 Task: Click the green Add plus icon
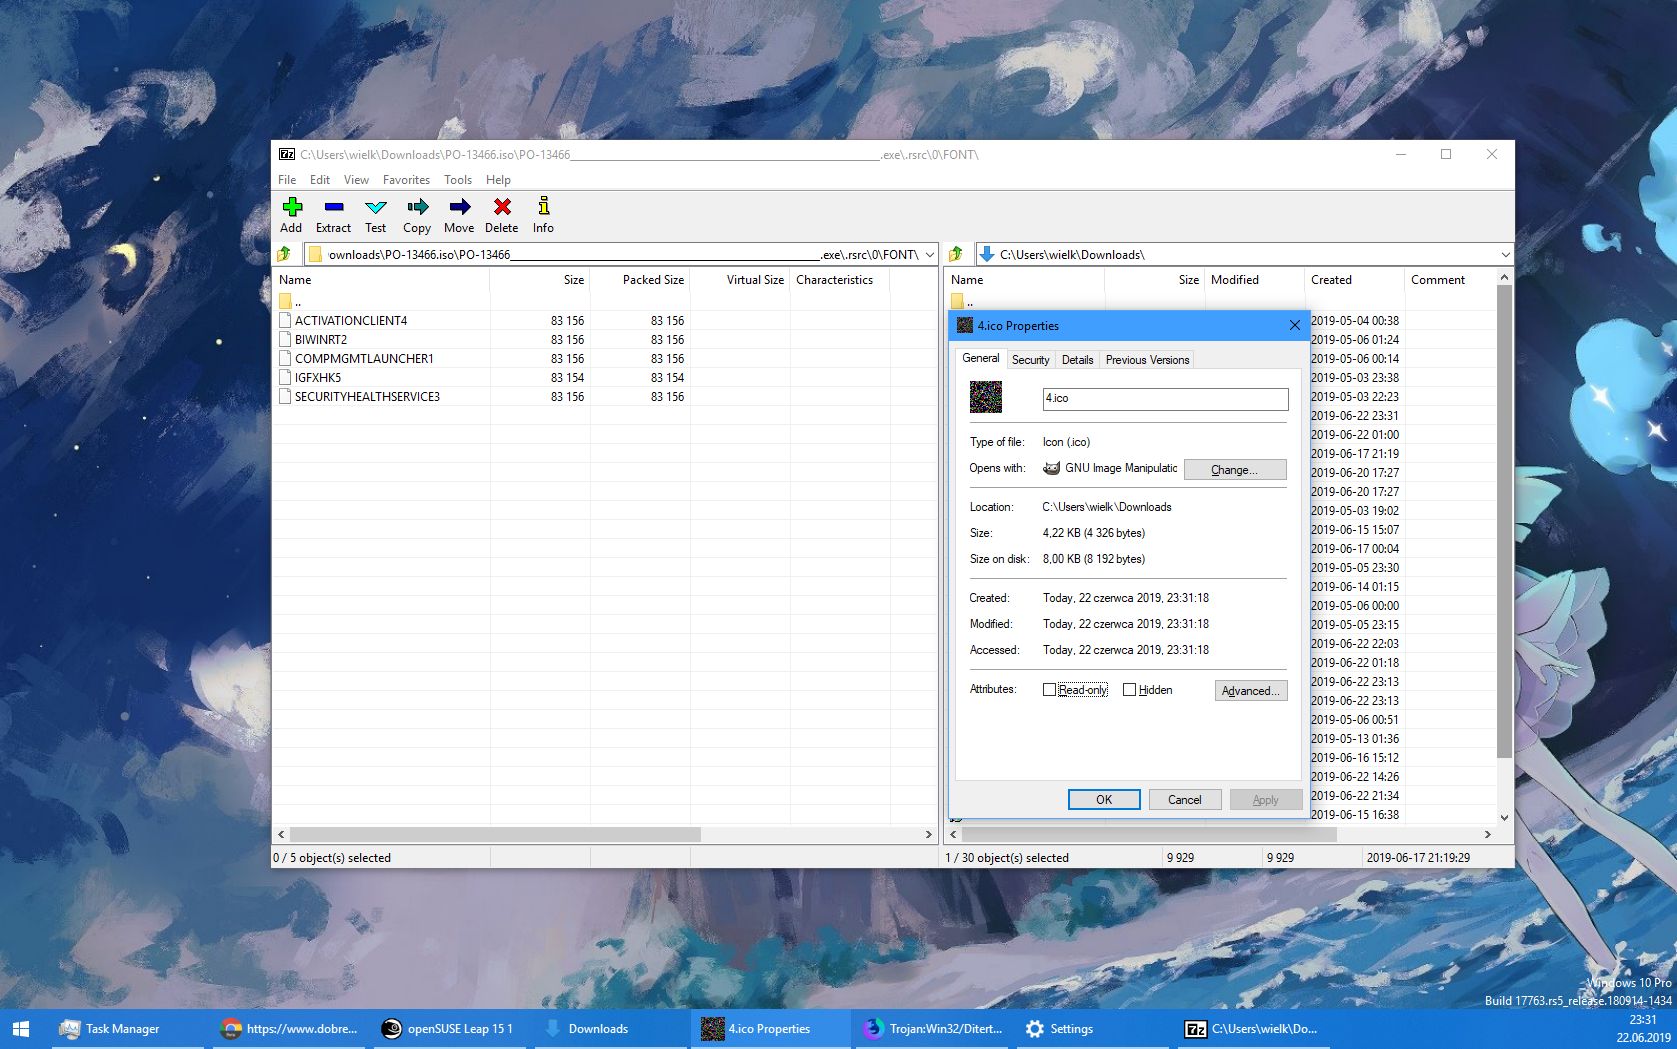[x=292, y=207]
